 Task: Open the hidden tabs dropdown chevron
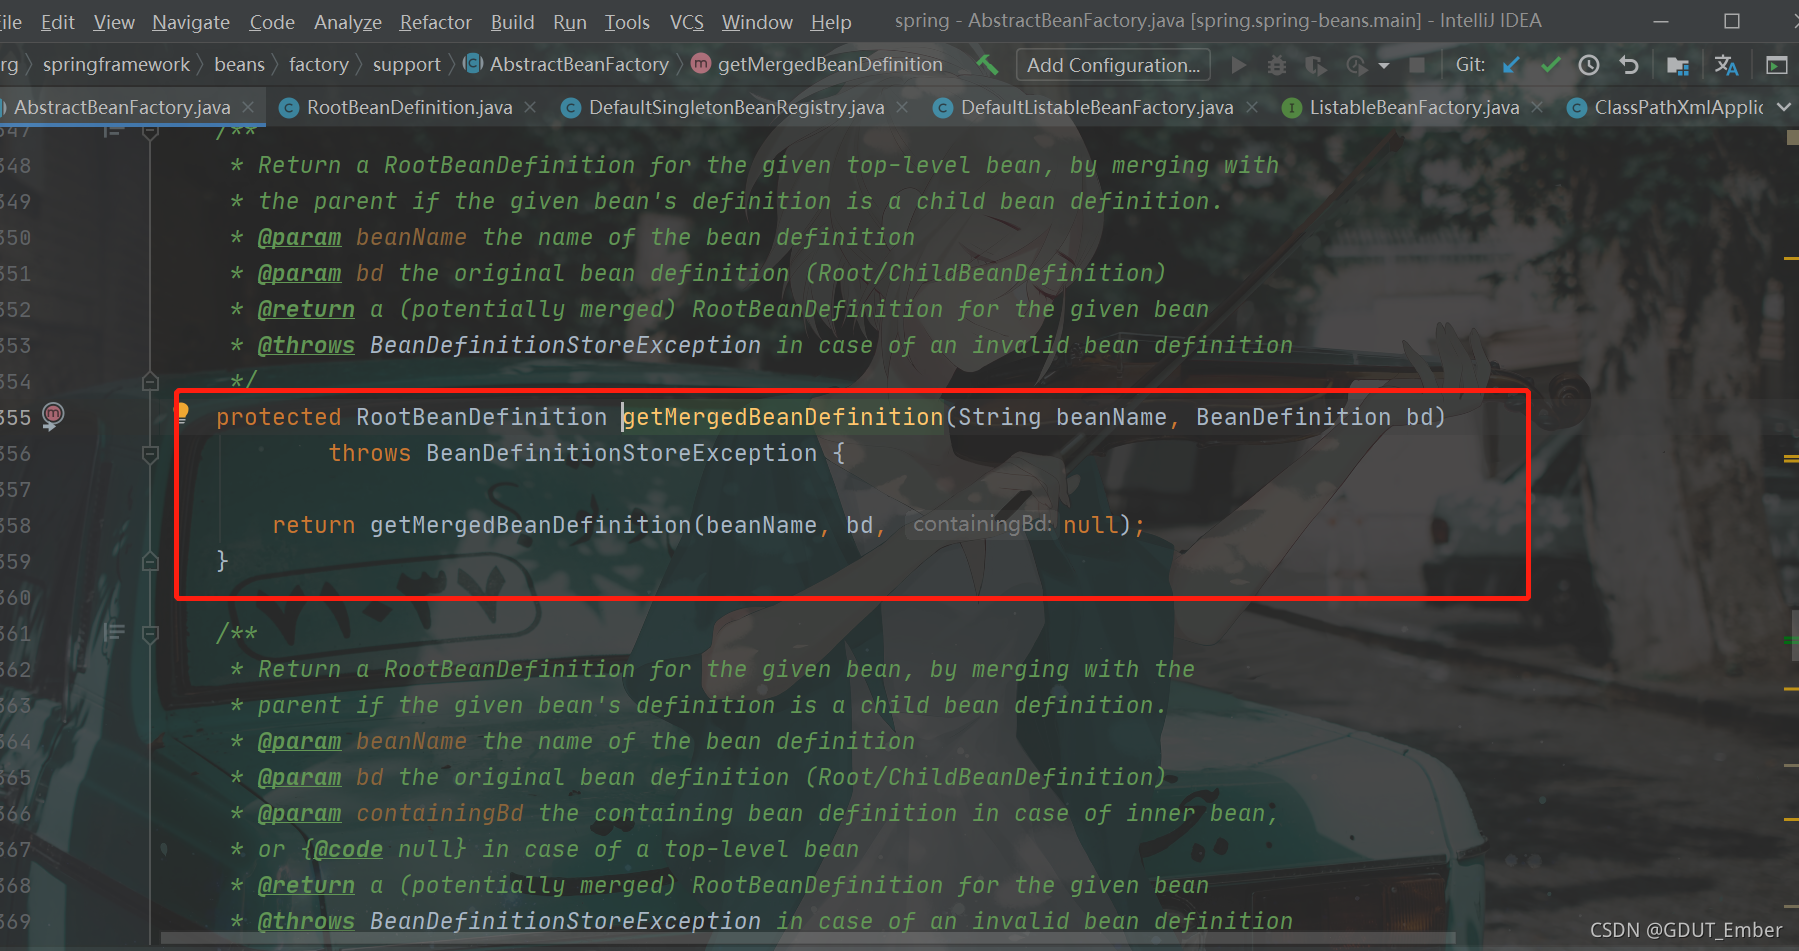click(1784, 107)
